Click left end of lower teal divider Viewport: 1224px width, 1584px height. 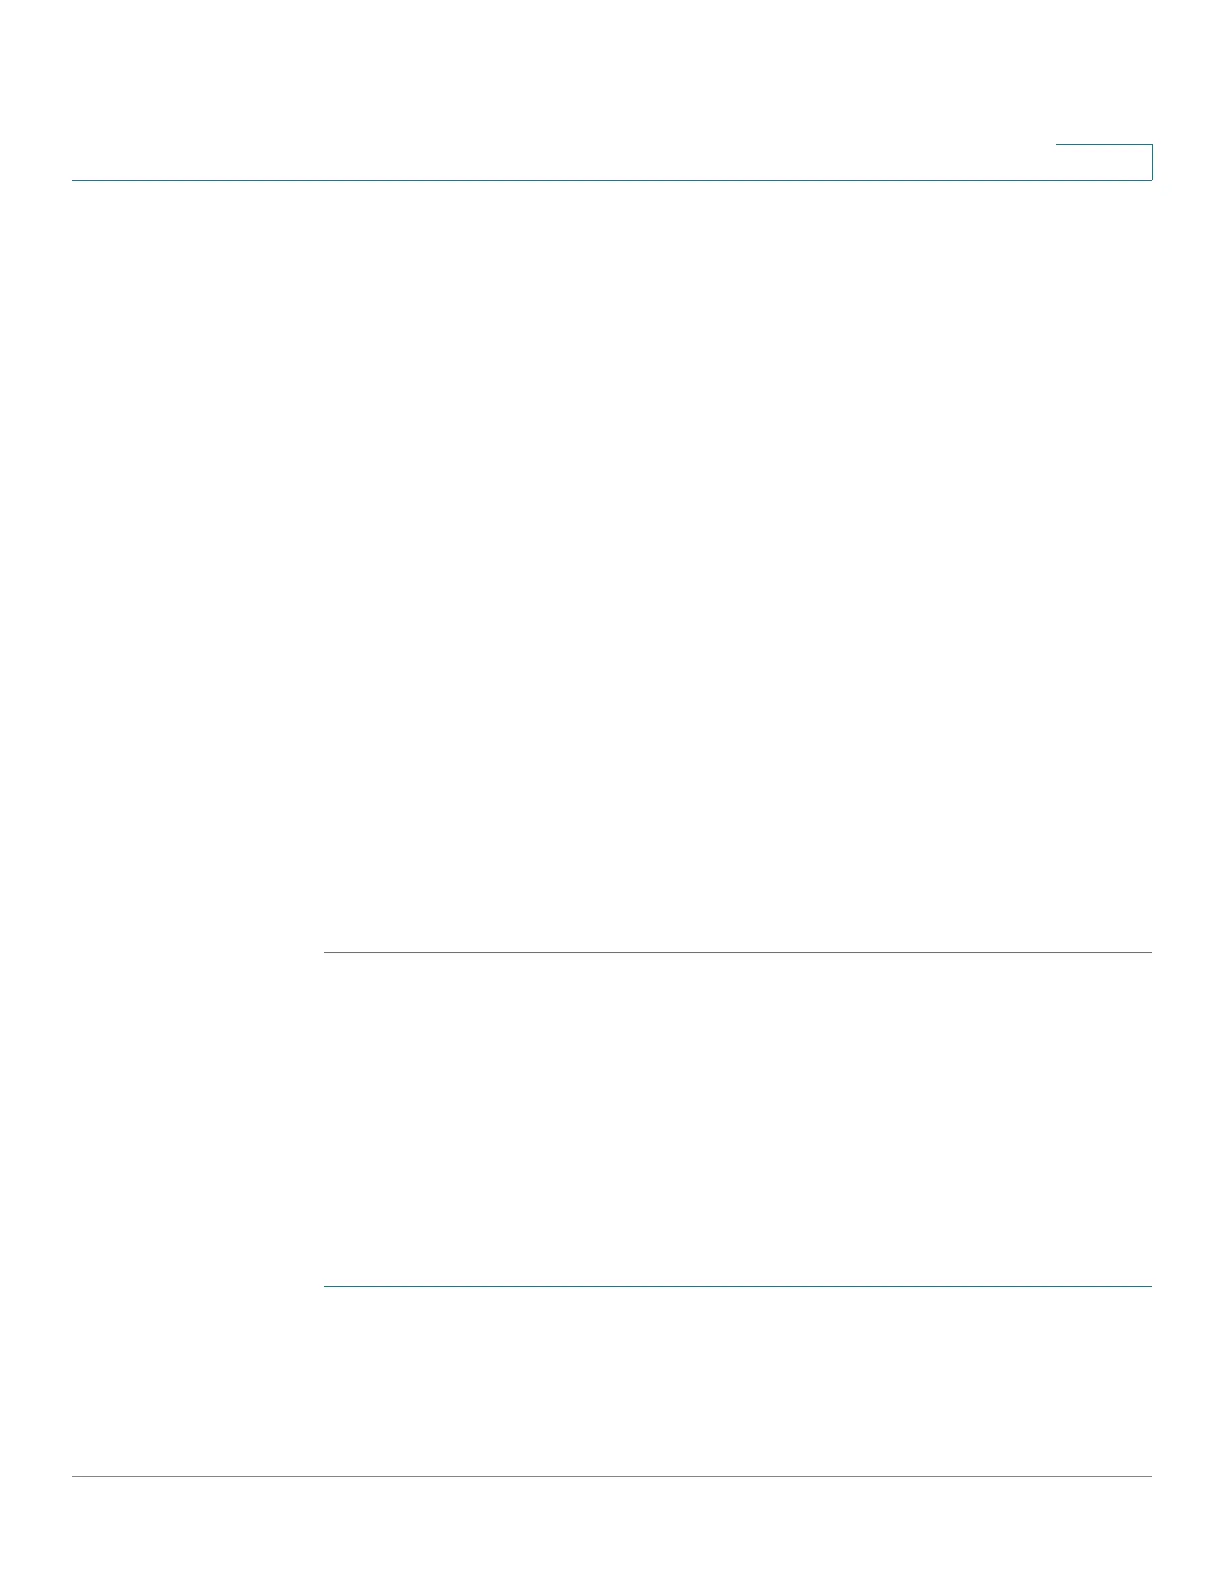click(x=328, y=1286)
